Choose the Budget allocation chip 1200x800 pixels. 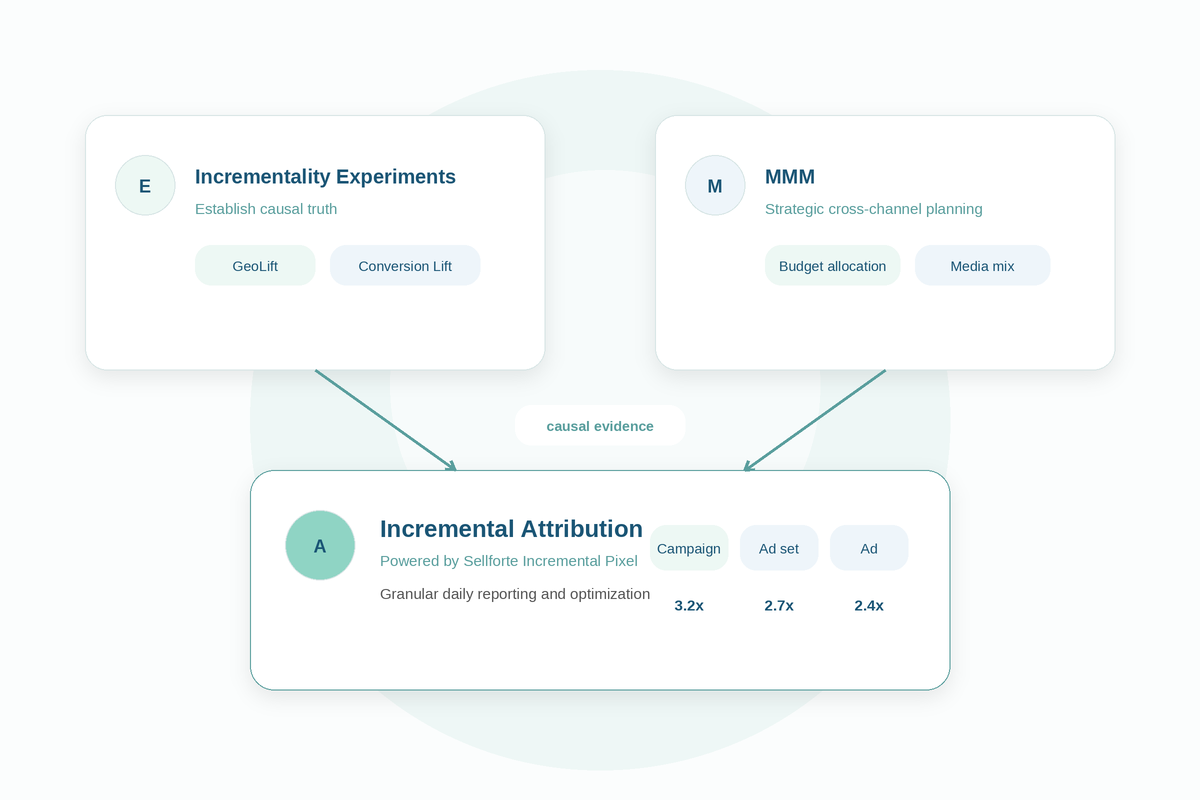tap(832, 265)
